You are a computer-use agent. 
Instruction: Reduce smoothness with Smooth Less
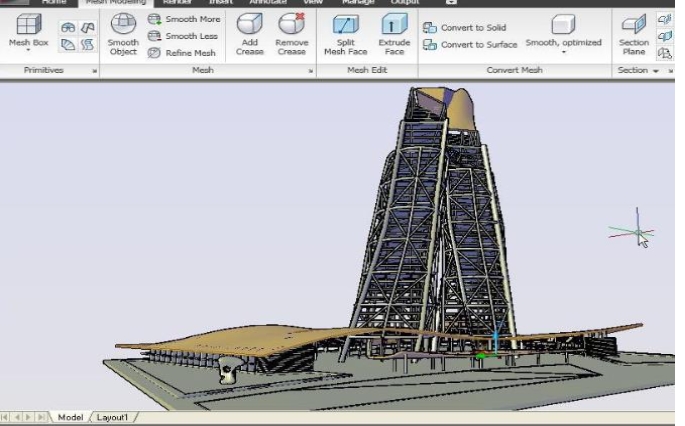183,36
